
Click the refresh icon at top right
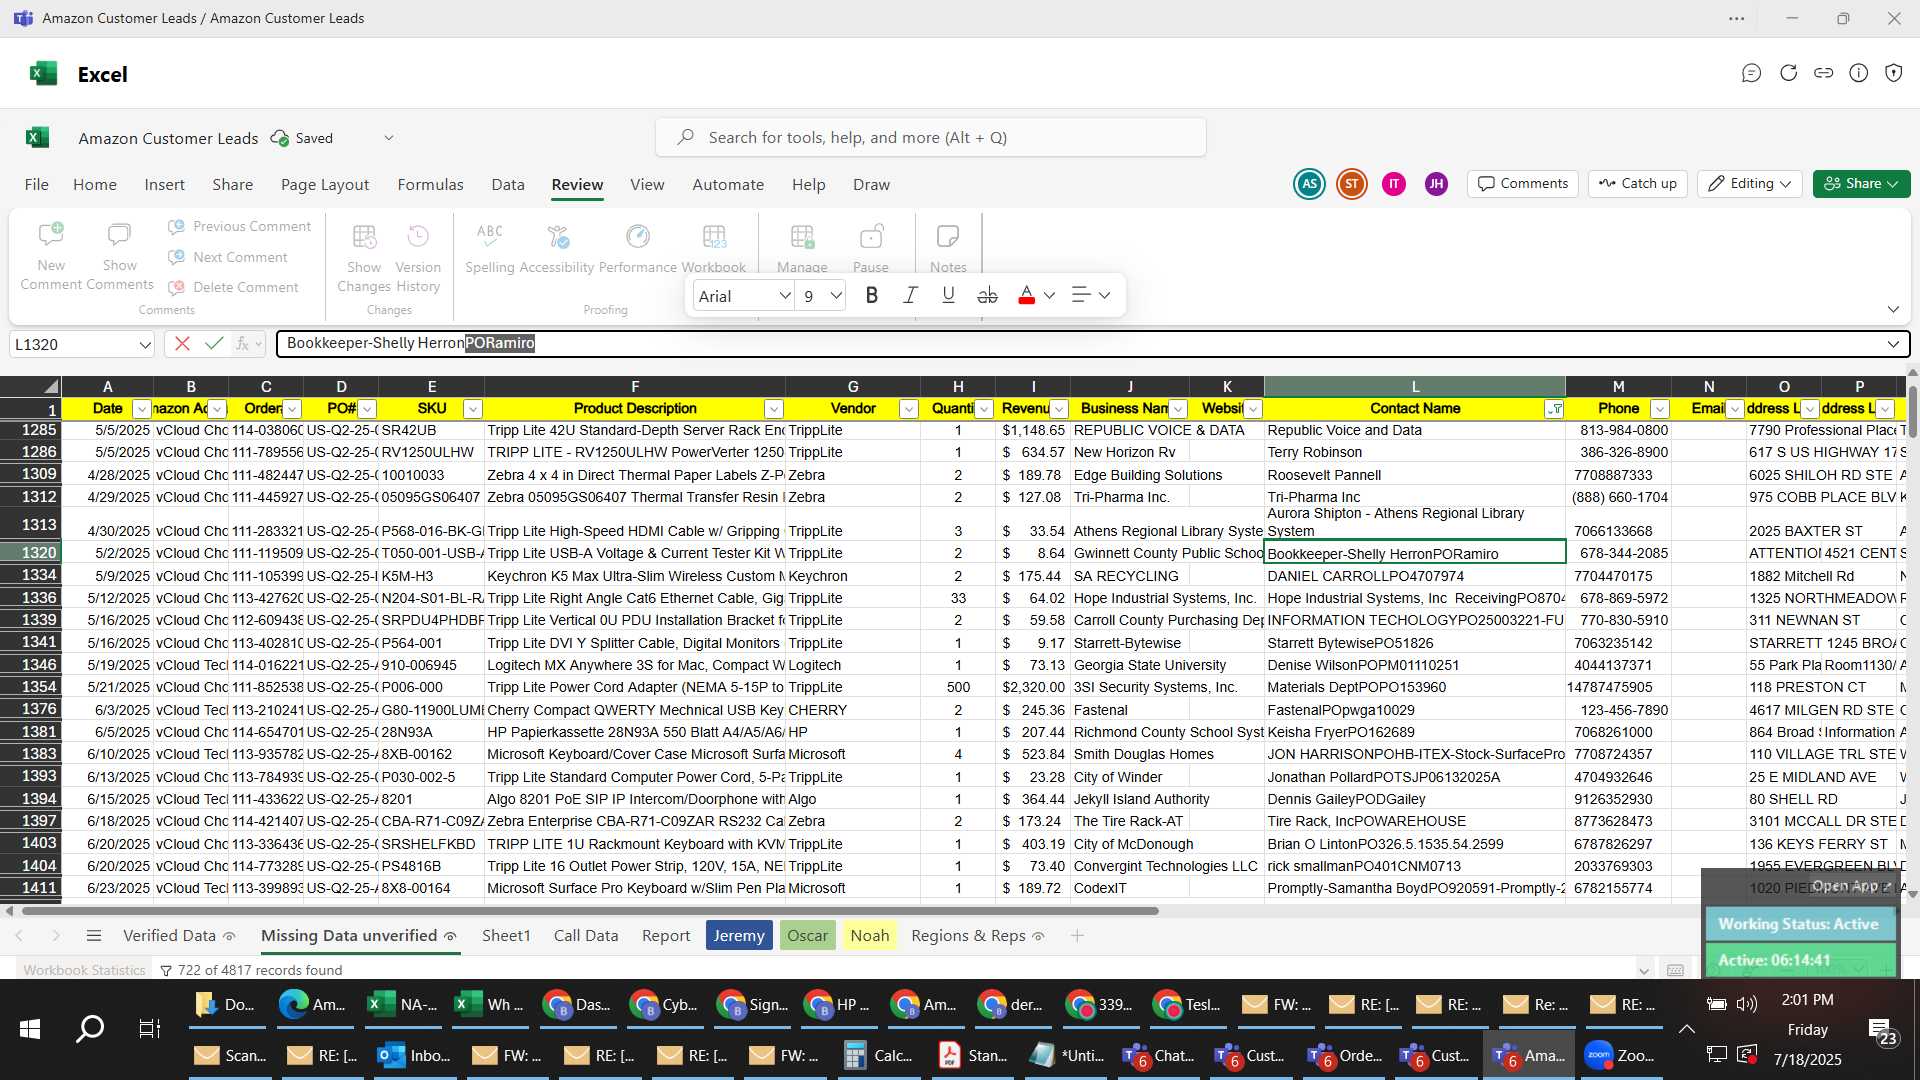(1788, 73)
